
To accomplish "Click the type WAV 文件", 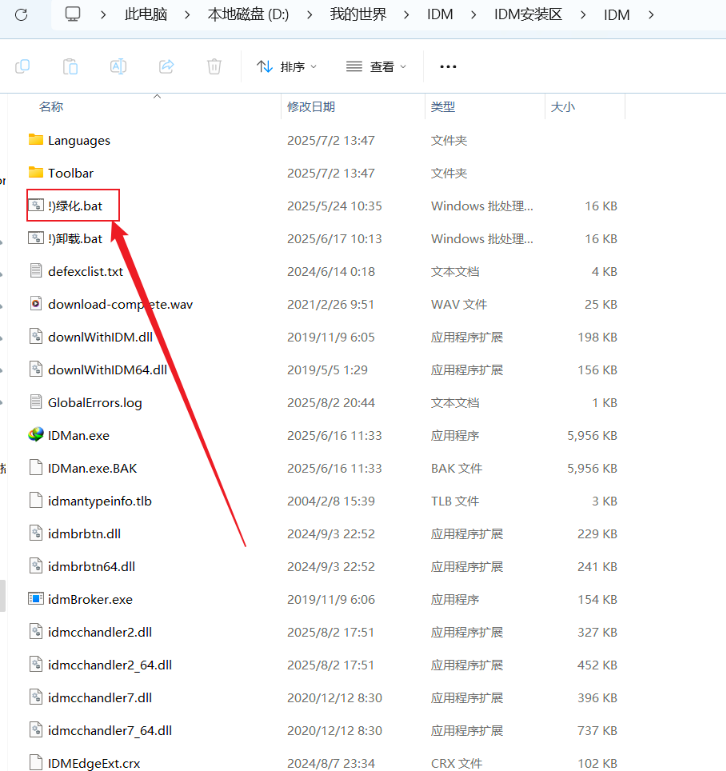I will point(459,304).
